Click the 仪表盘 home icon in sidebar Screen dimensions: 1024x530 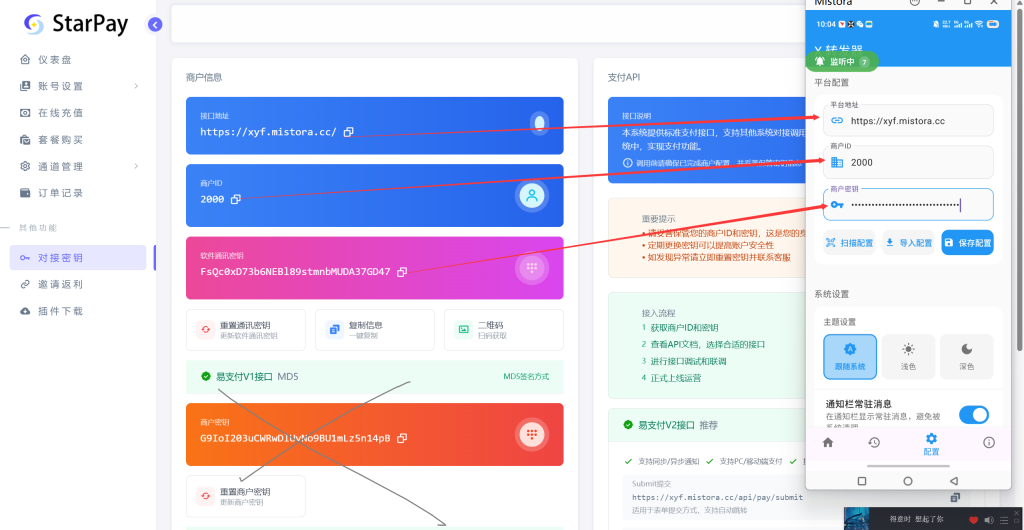coord(25,59)
